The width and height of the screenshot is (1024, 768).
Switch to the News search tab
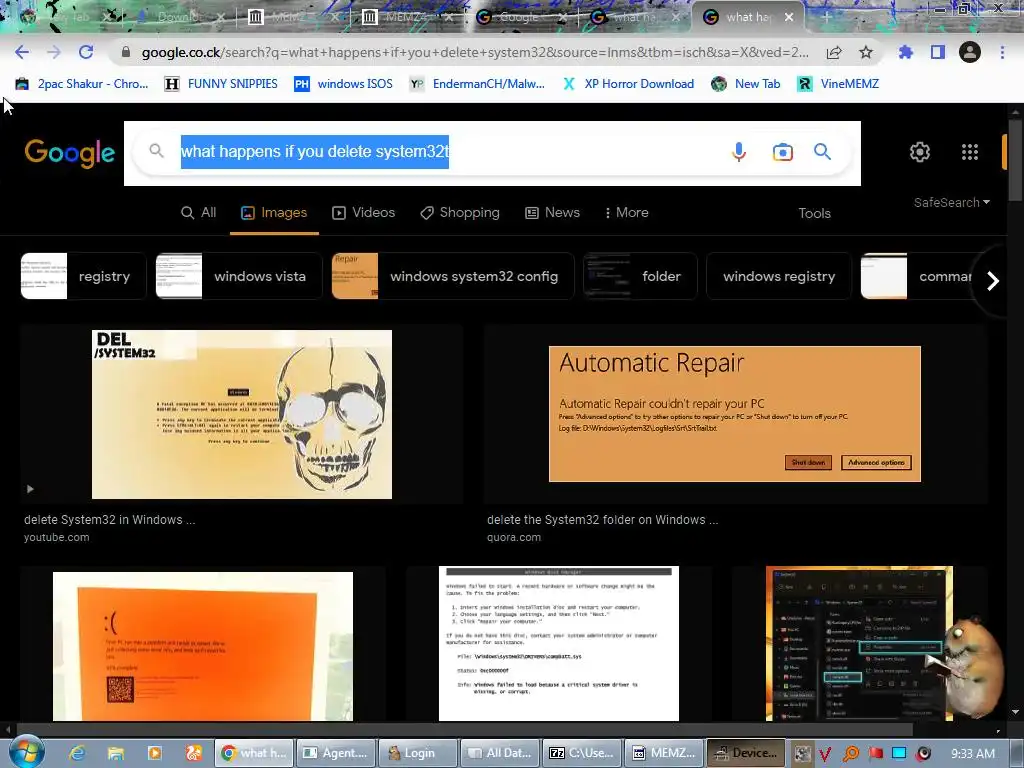tap(552, 213)
